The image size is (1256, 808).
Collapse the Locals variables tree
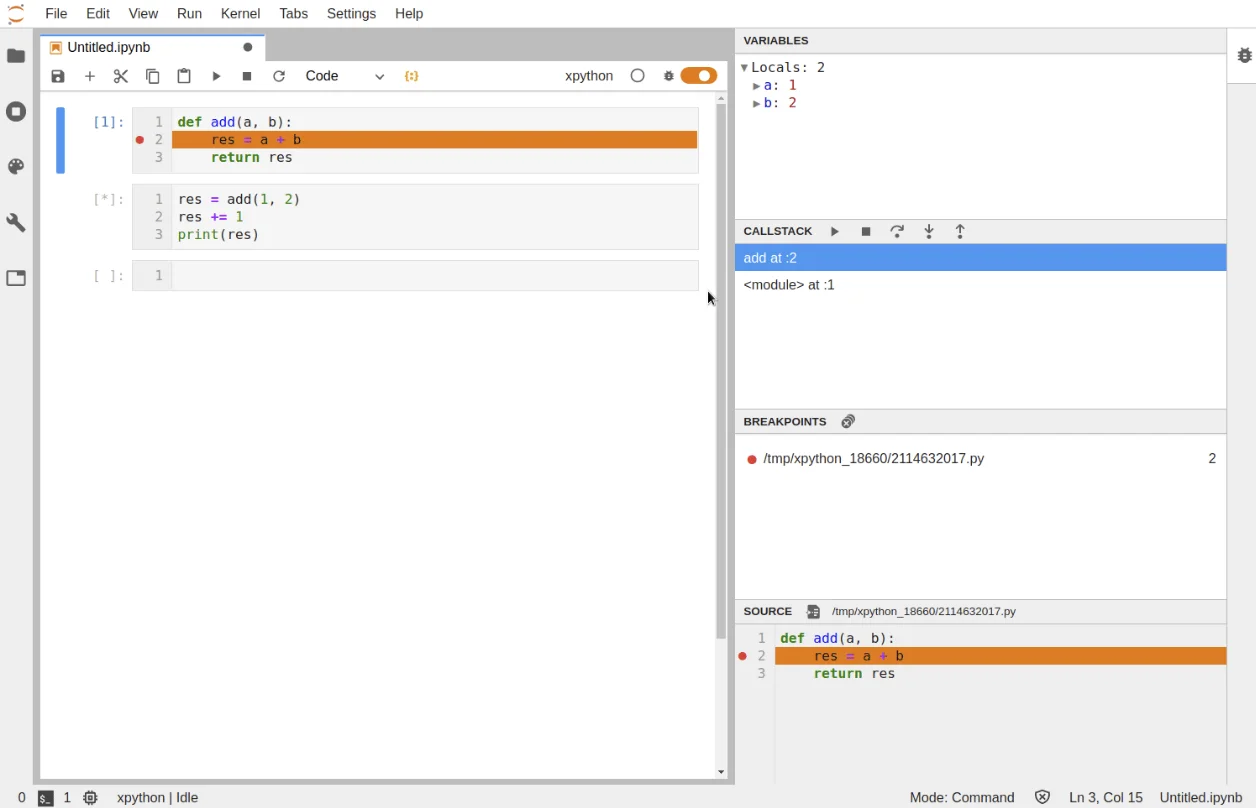tap(744, 68)
